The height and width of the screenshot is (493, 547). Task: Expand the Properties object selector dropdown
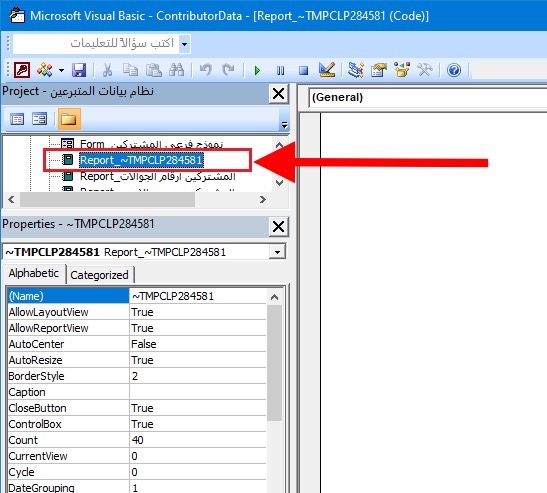pyautogui.click(x=278, y=252)
